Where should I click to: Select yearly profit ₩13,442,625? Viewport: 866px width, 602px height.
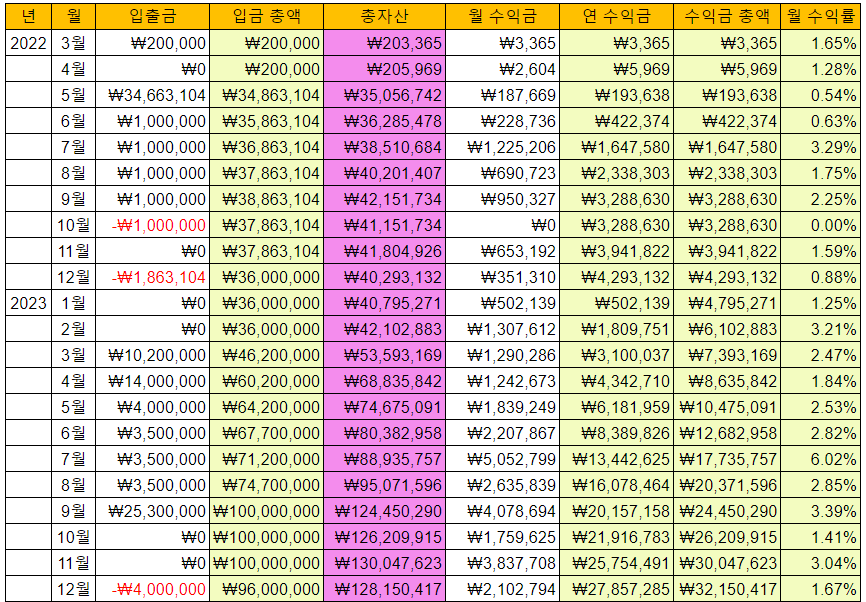[x=616, y=460]
